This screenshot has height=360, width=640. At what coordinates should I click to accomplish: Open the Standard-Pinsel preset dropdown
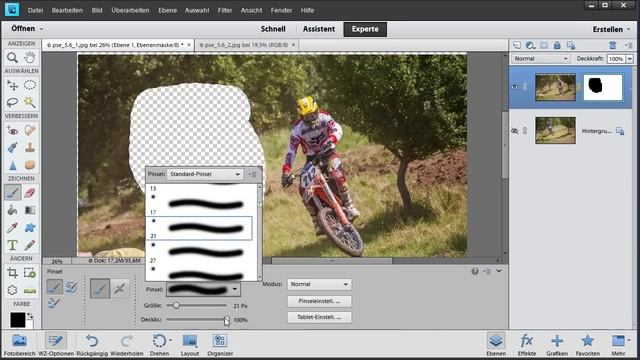[x=205, y=174]
